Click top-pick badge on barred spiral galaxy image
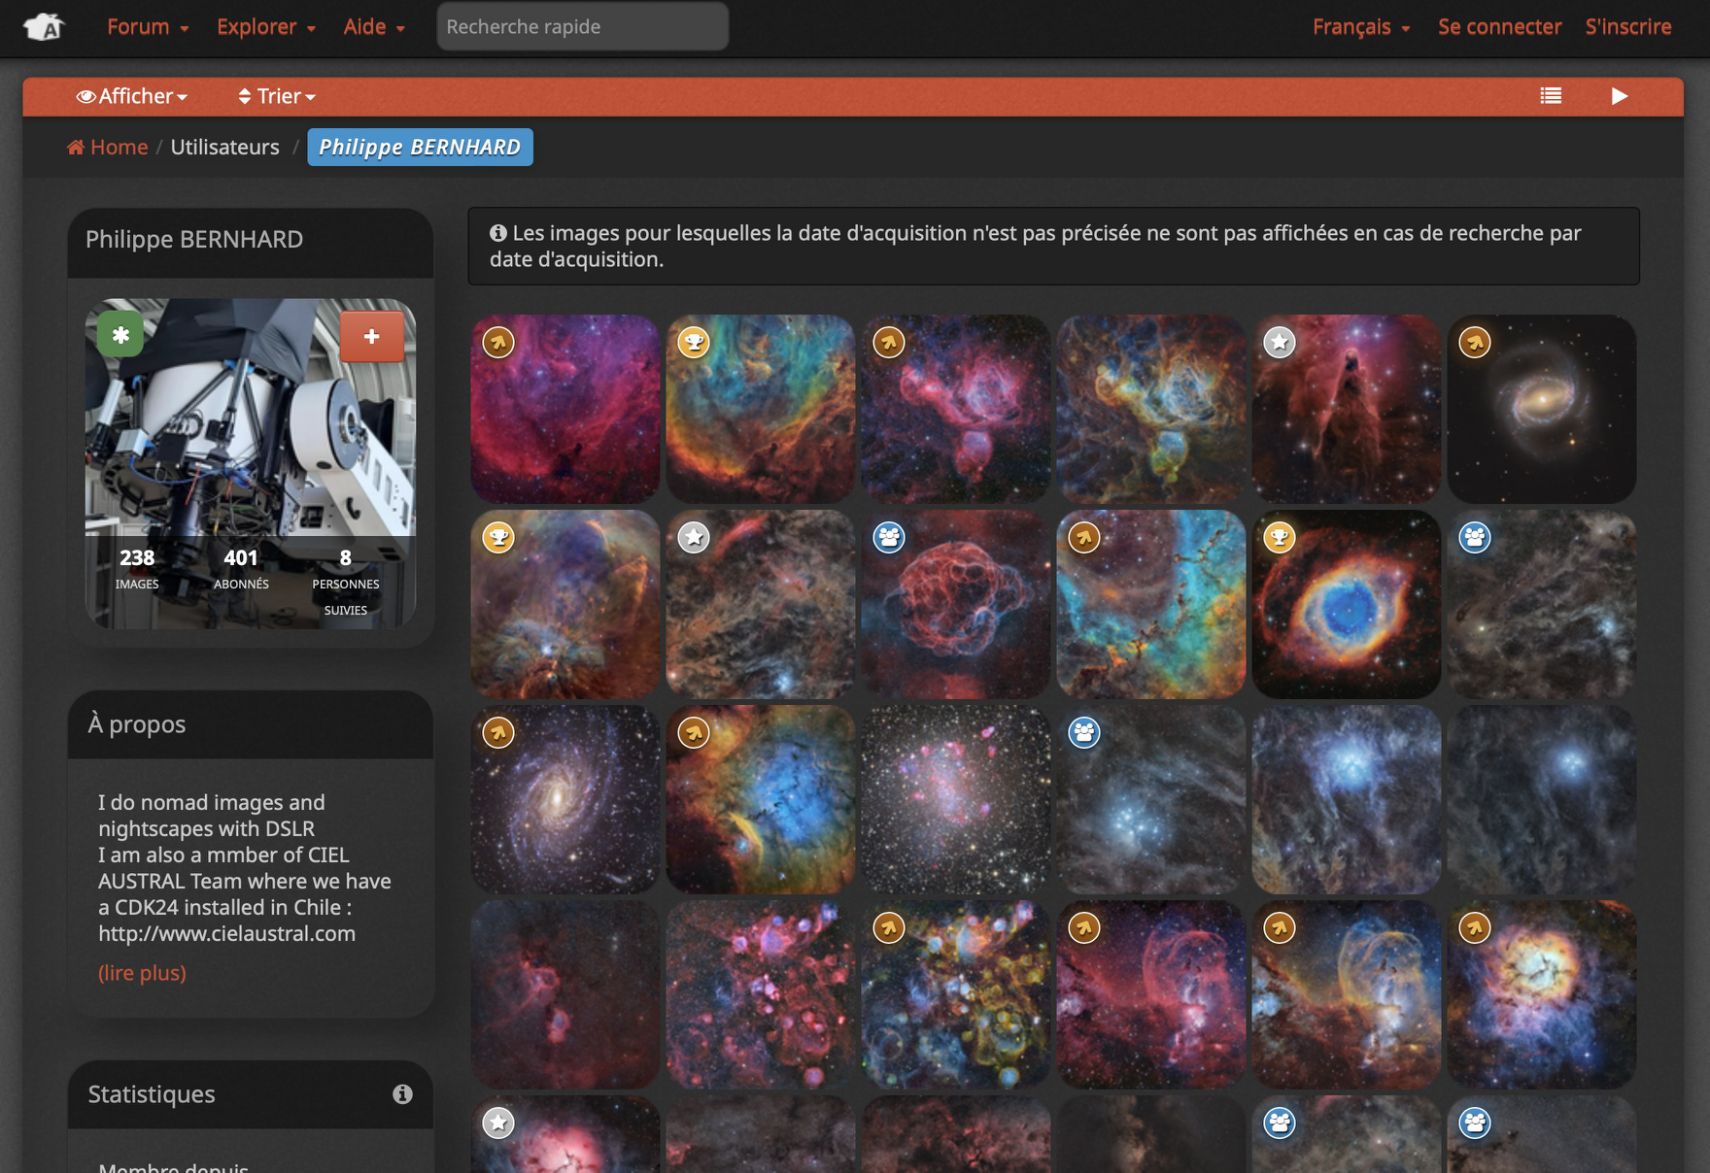 (x=1474, y=342)
